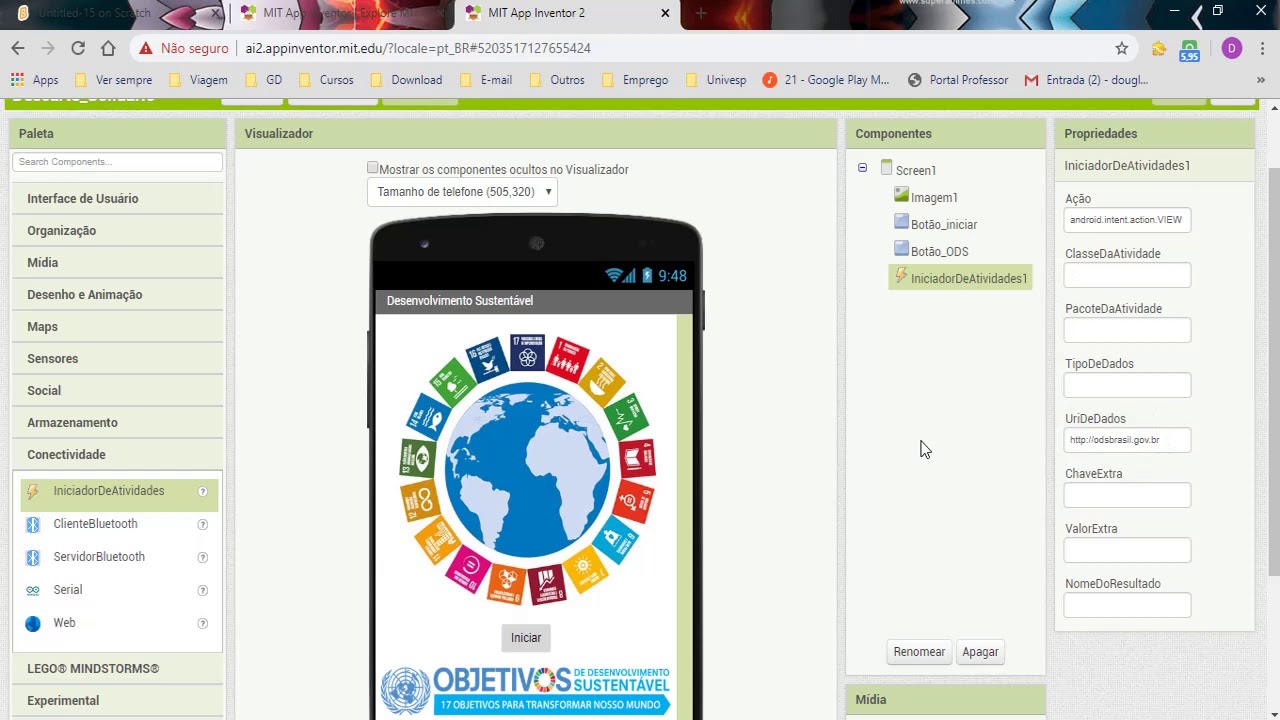This screenshot has height=720, width=1280.
Task: Select the ClienteBluetooth palette component
Action: tap(96, 524)
